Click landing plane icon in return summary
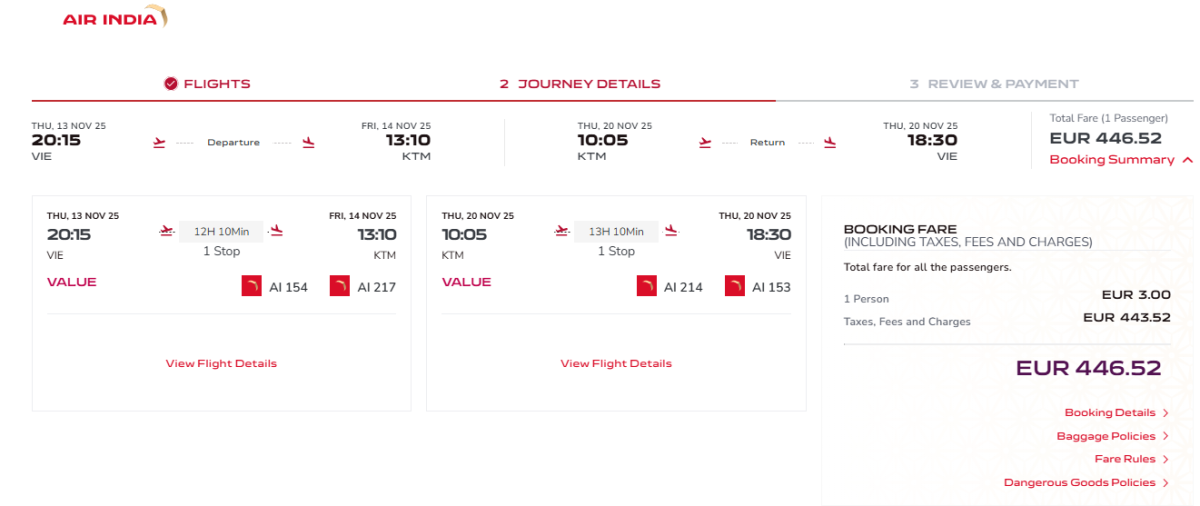The image size is (1200, 506). click(830, 143)
